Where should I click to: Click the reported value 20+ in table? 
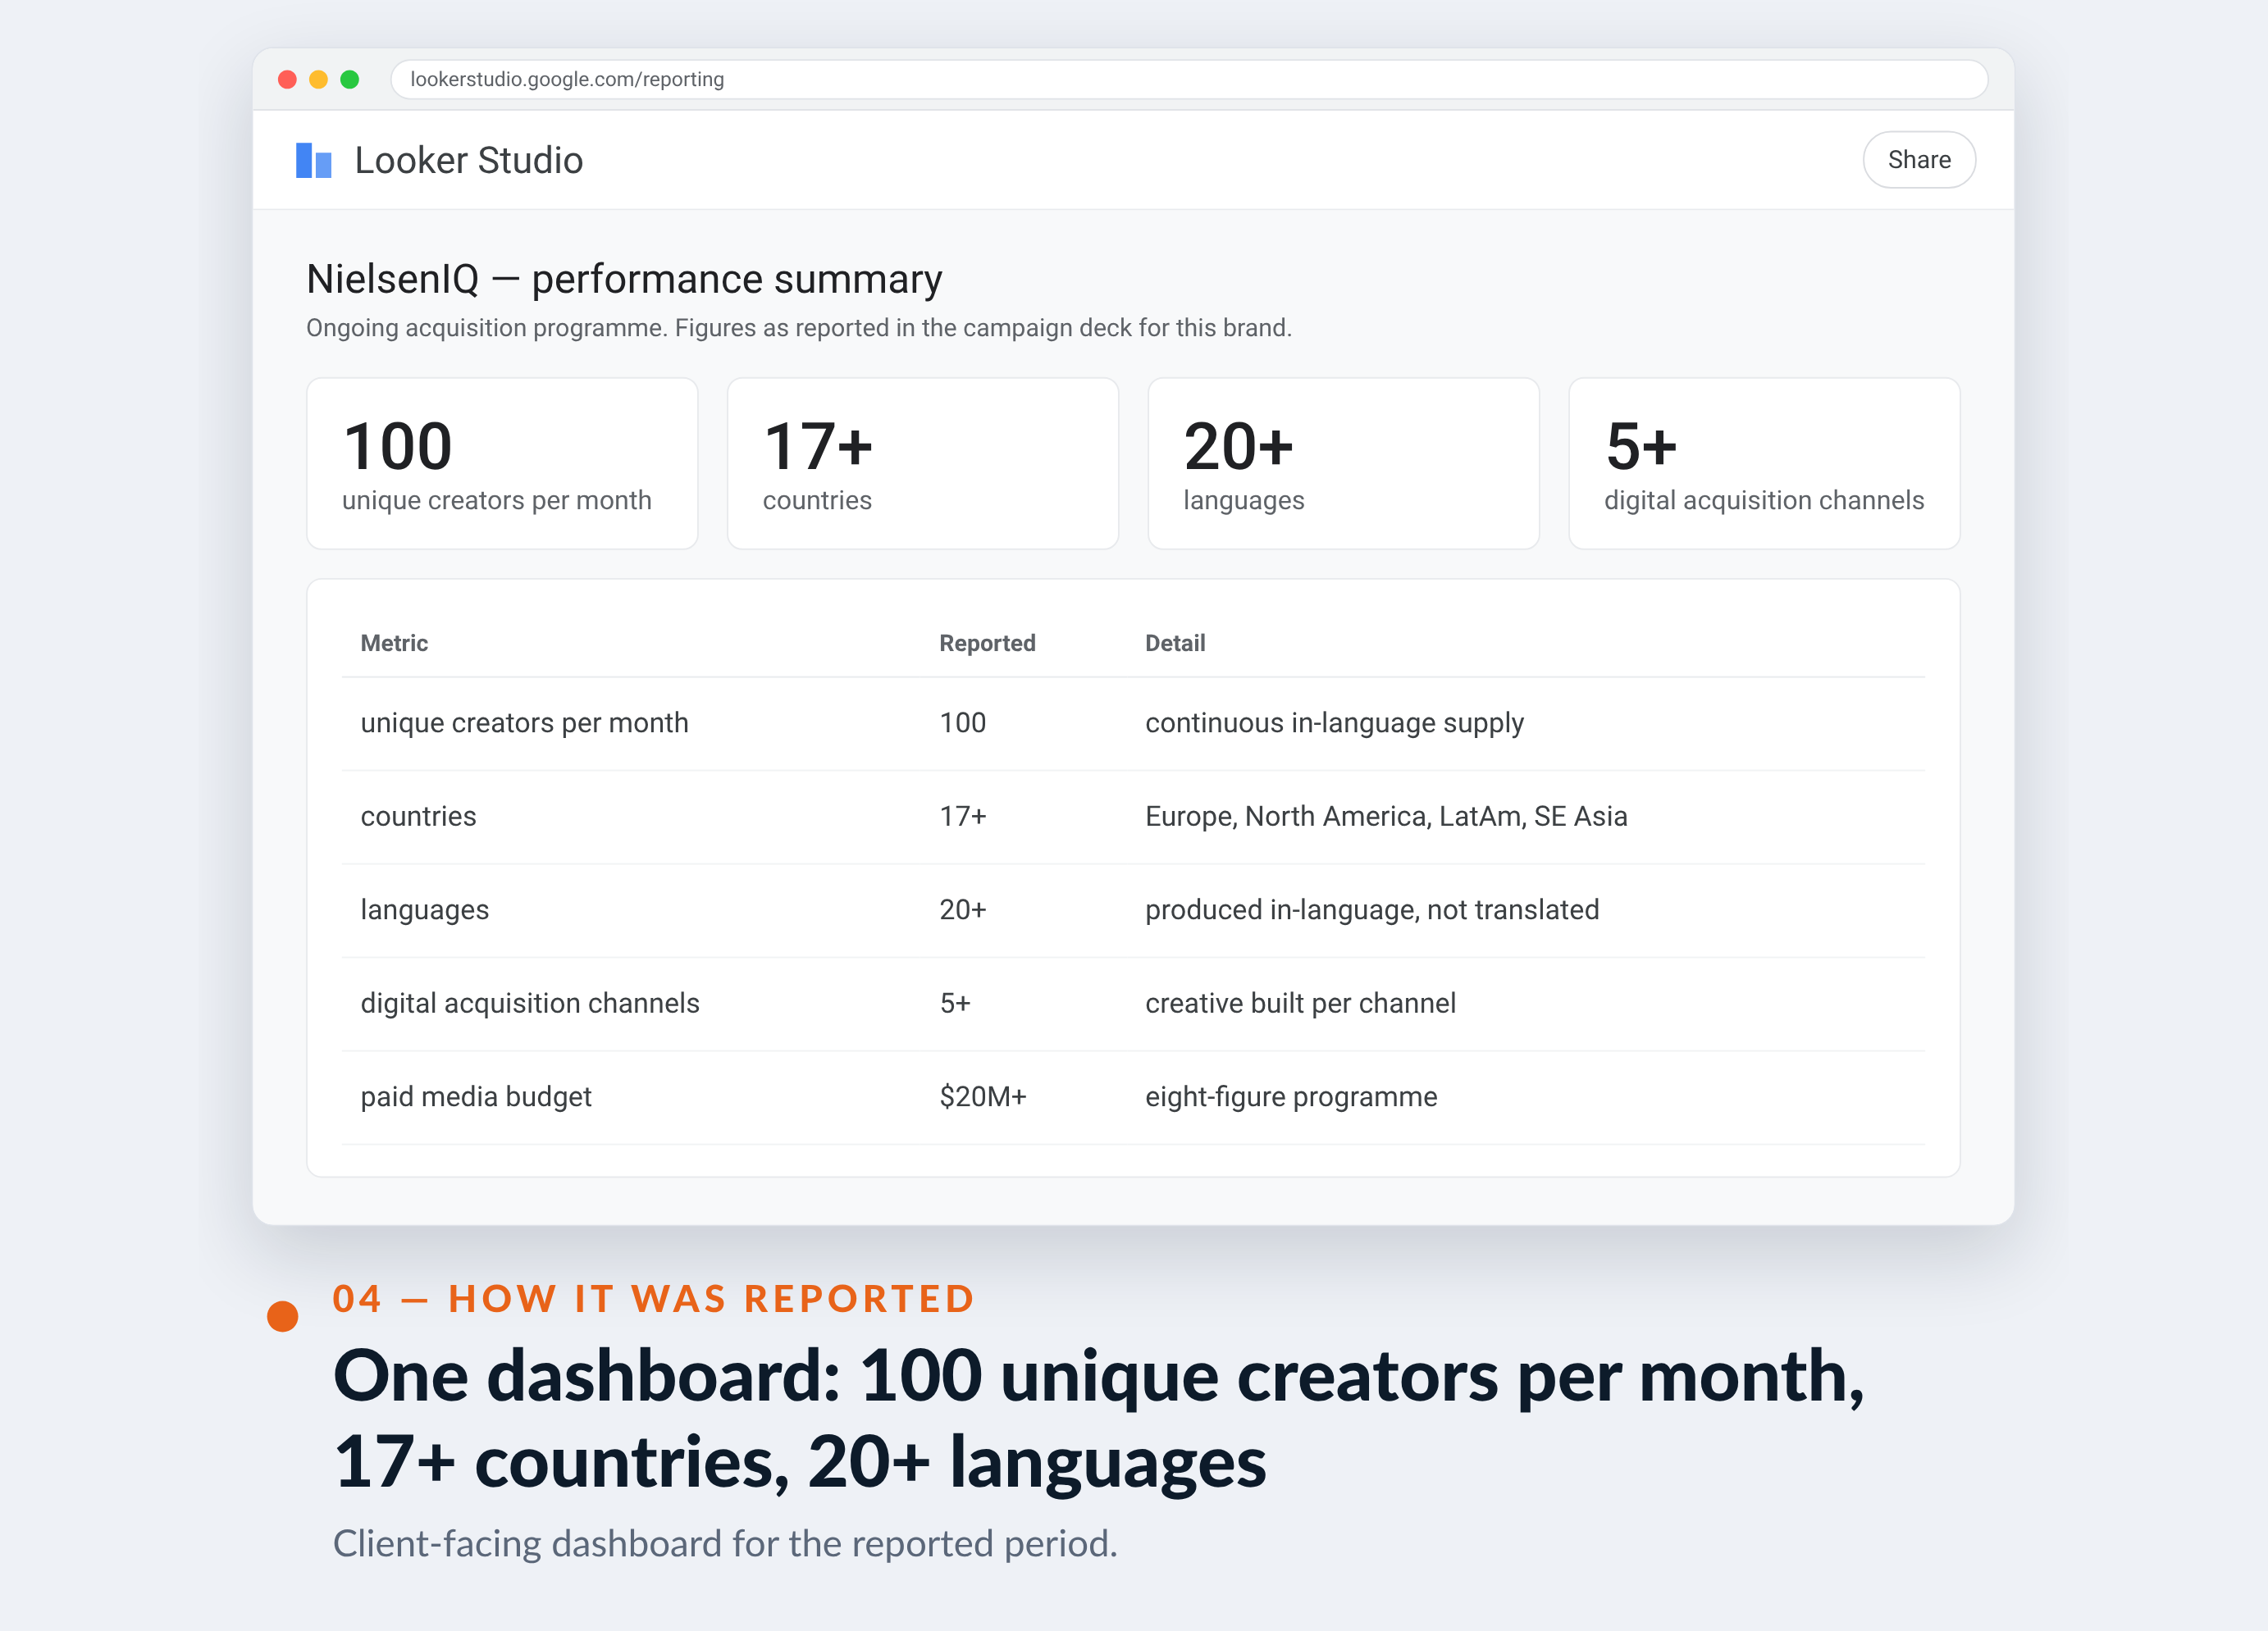pos(962,910)
